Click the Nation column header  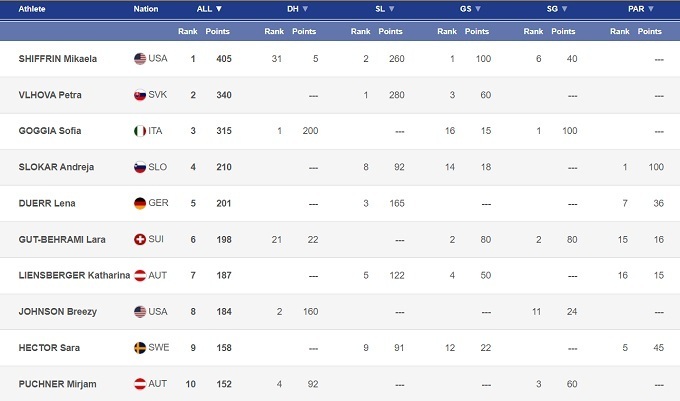tap(146, 9)
